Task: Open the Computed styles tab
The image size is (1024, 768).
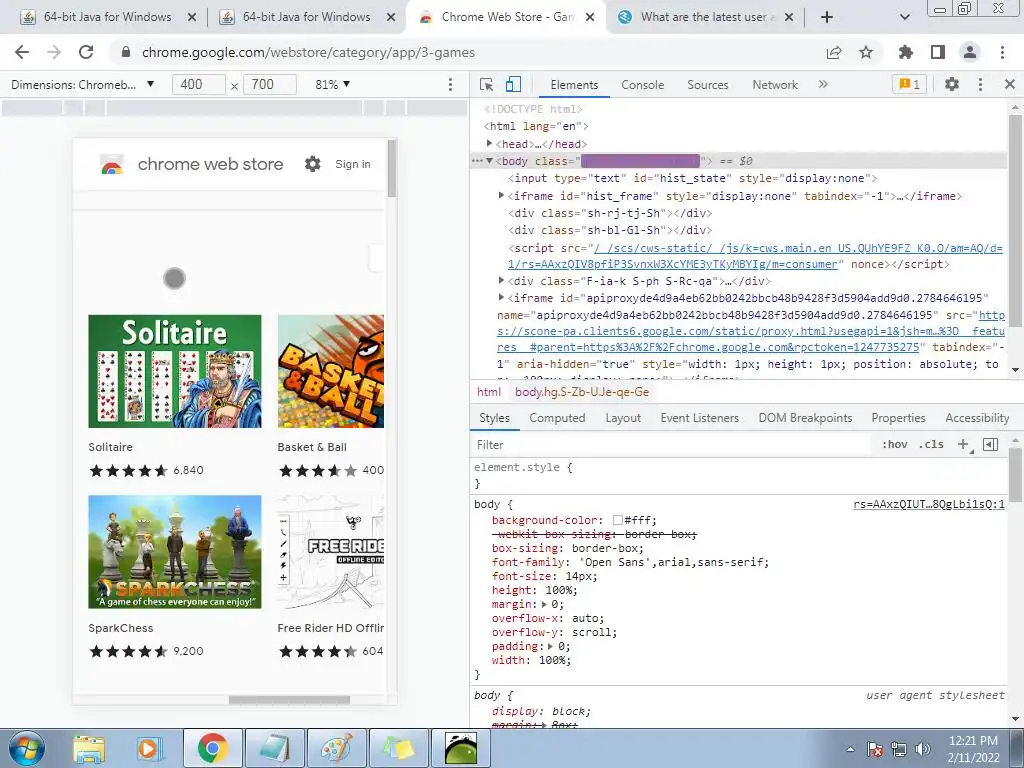Action: [x=557, y=418]
